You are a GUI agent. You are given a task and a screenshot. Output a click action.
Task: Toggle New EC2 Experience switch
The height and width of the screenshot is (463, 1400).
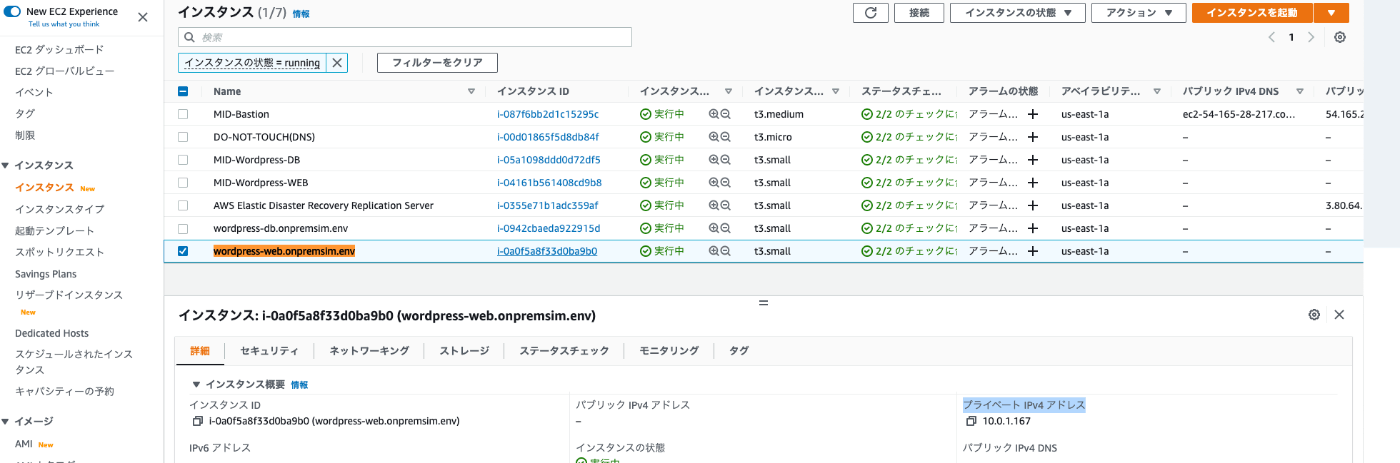[x=13, y=11]
